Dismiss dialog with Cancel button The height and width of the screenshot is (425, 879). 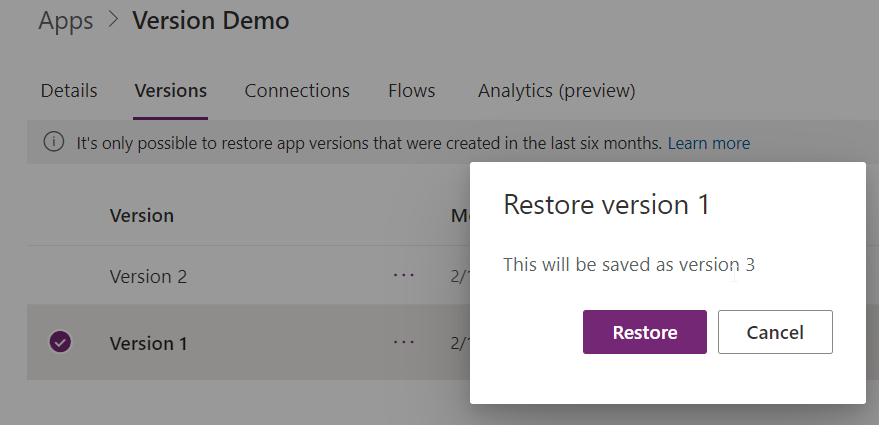775,332
